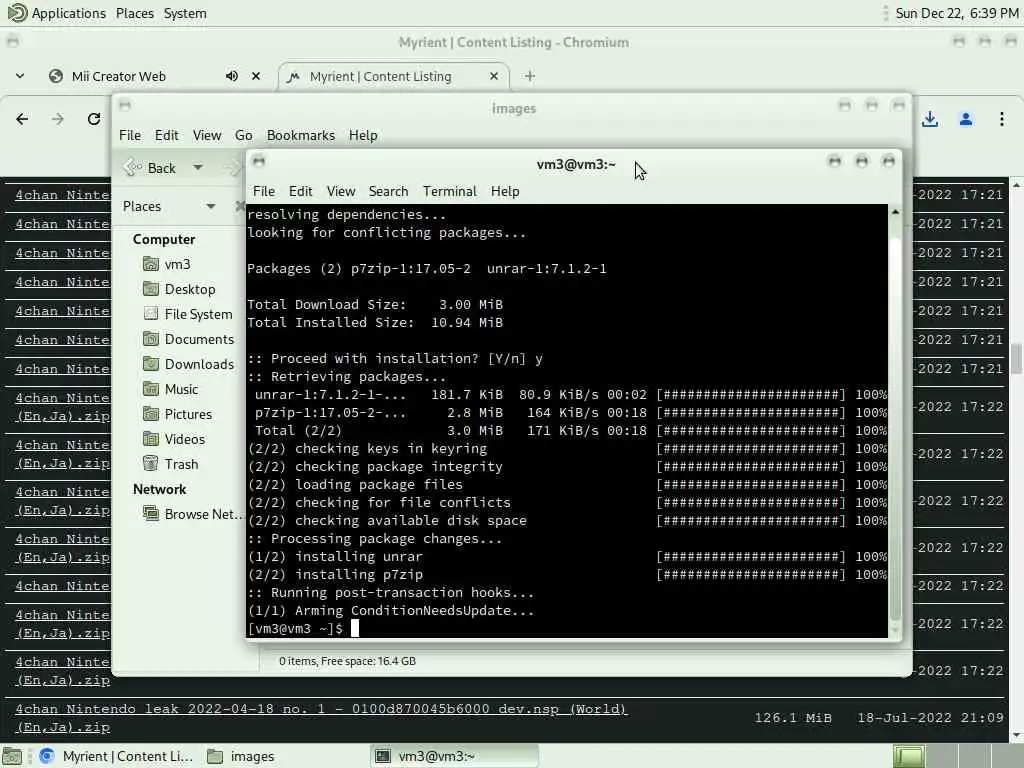Close the Myrient Content Listing tab
Screen dimensions: 1024x768
click(494, 76)
